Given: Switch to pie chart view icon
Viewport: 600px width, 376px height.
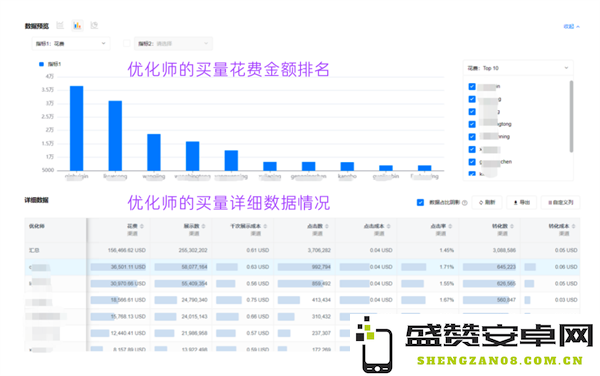Looking at the screenshot, I should 94,26.
